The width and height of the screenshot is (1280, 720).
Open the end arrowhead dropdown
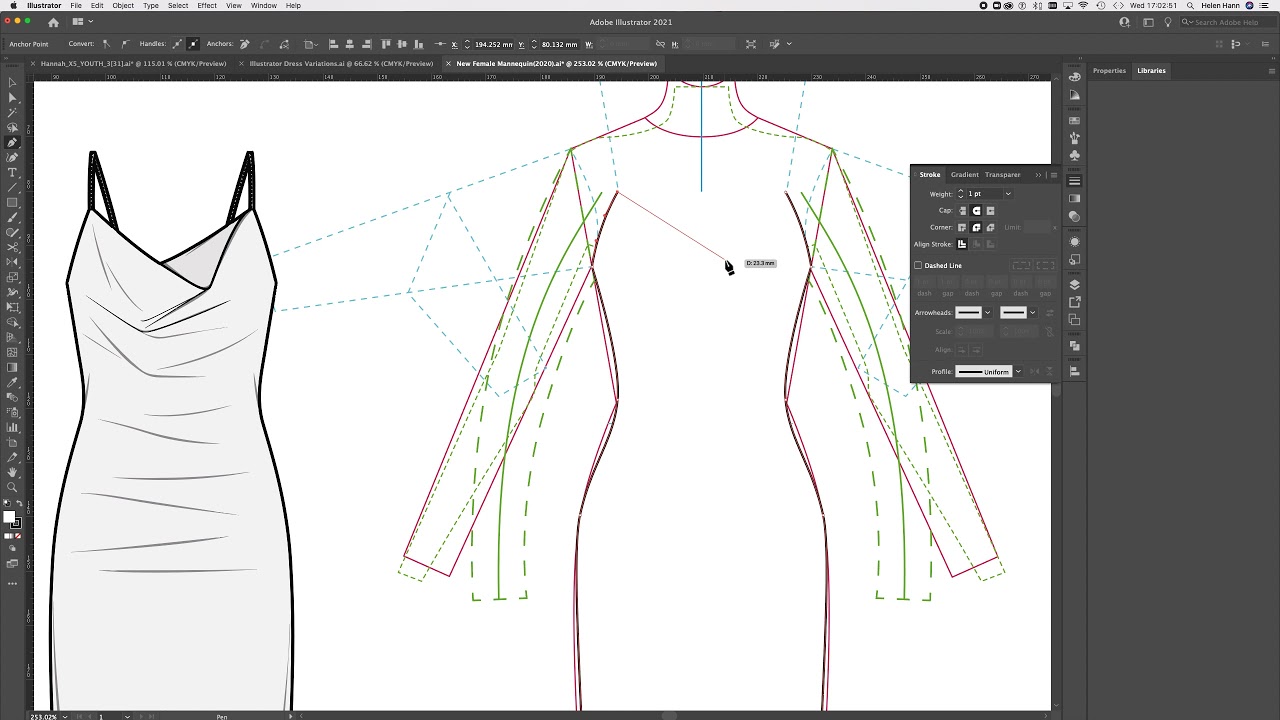point(1033,312)
